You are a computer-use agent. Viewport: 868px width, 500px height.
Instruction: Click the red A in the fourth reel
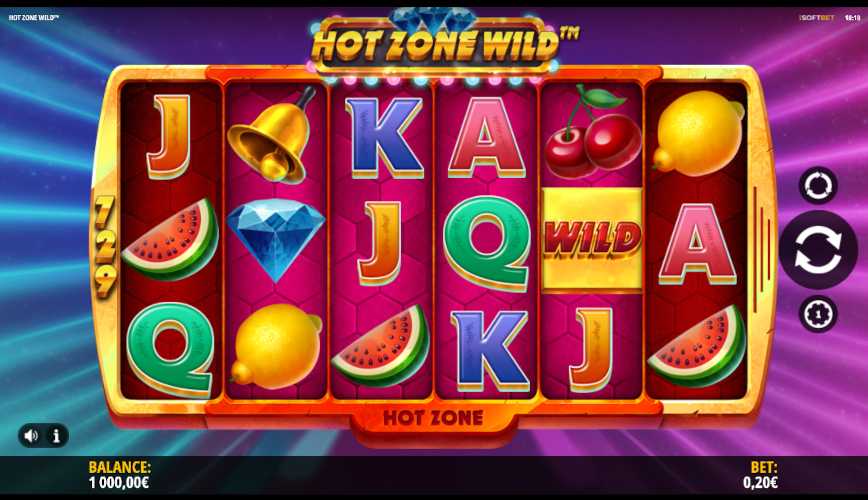pyautogui.click(x=486, y=137)
